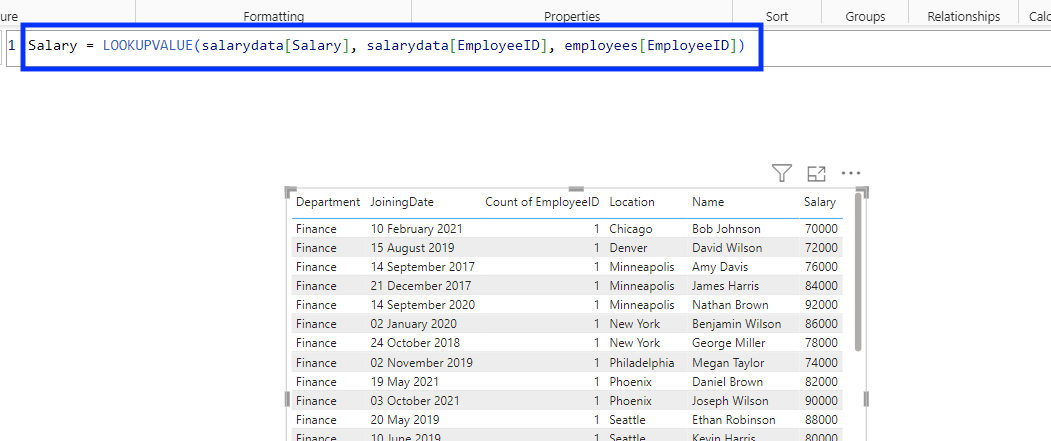Select the "Ethan Robinson" name cell
This screenshot has width=1051, height=441.
[733, 420]
